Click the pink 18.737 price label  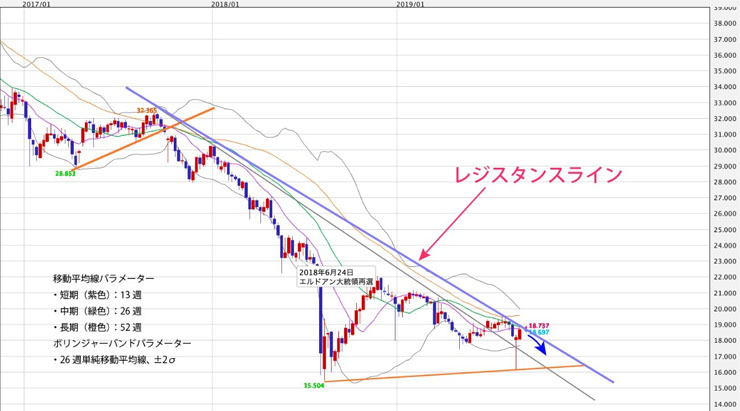(538, 326)
